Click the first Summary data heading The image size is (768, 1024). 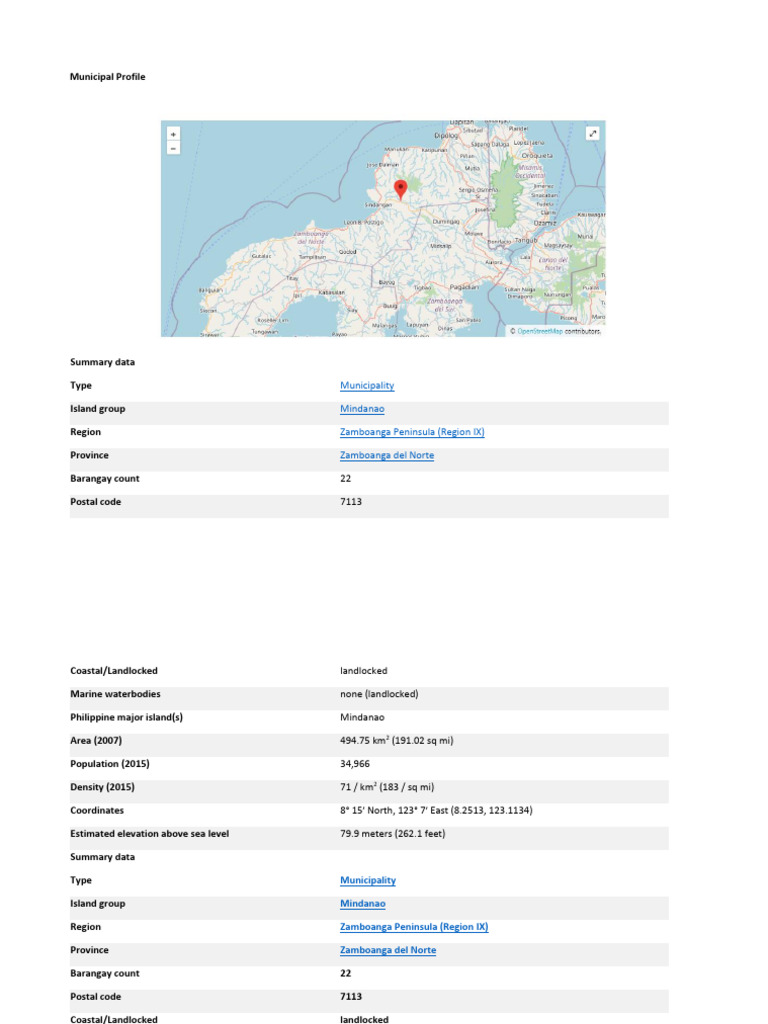(103, 362)
